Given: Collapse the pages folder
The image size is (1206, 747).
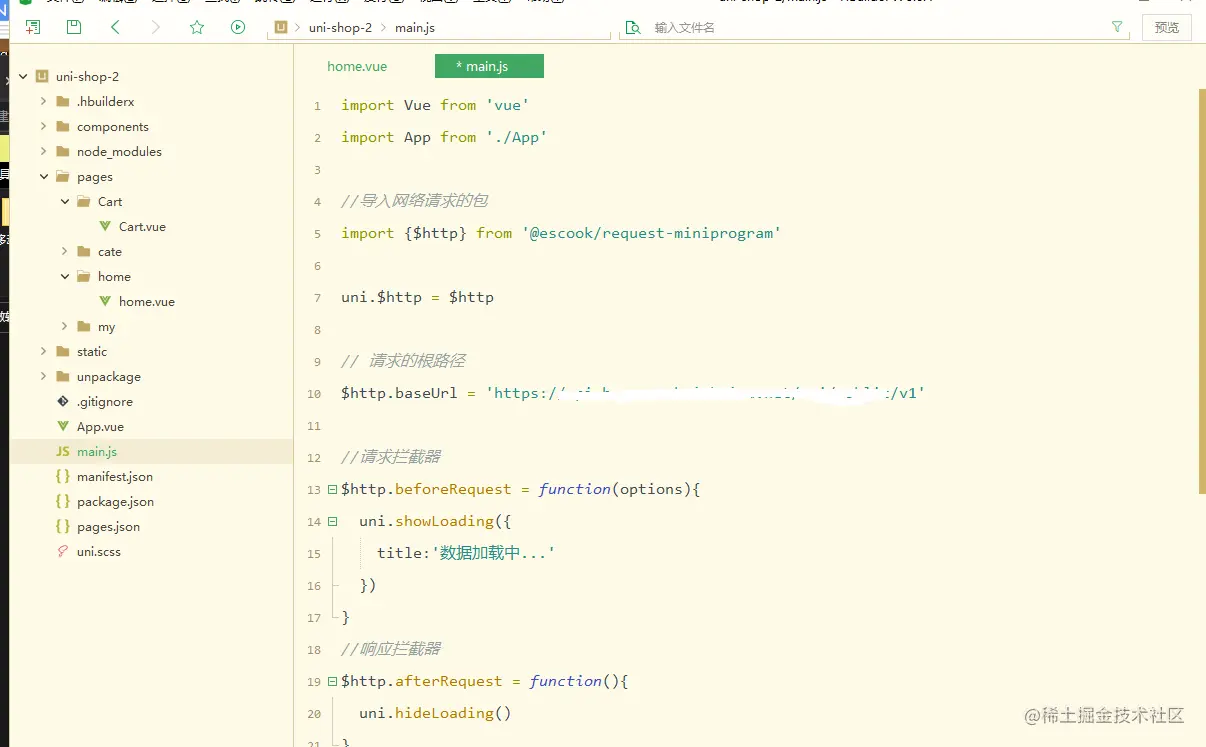Looking at the screenshot, I should coord(44,176).
